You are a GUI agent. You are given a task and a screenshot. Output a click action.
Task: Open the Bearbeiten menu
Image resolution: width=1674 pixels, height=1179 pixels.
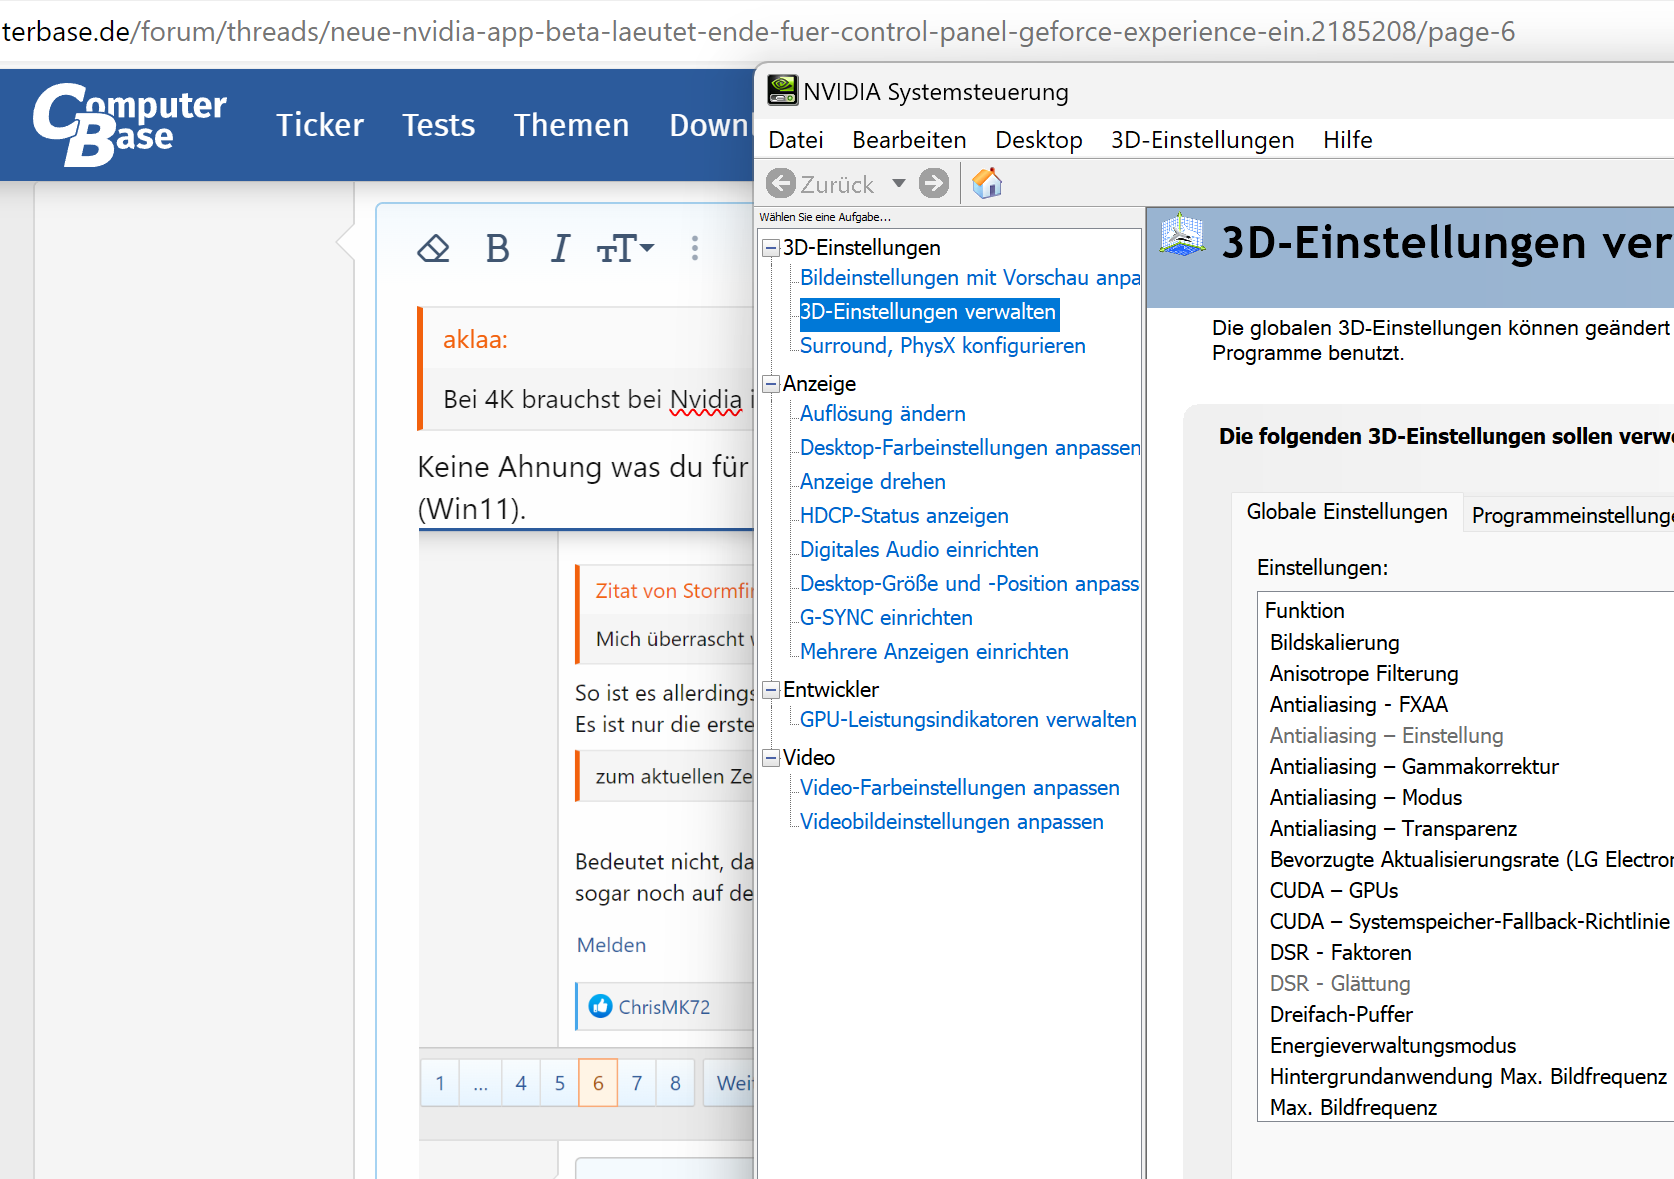tap(909, 140)
